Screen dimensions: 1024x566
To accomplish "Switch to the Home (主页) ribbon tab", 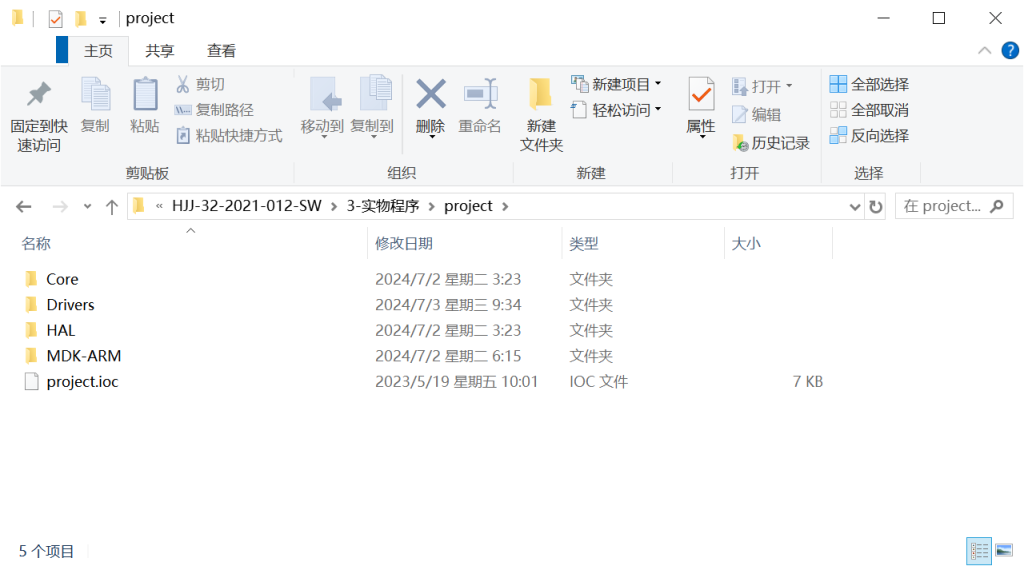I will (x=99, y=51).
